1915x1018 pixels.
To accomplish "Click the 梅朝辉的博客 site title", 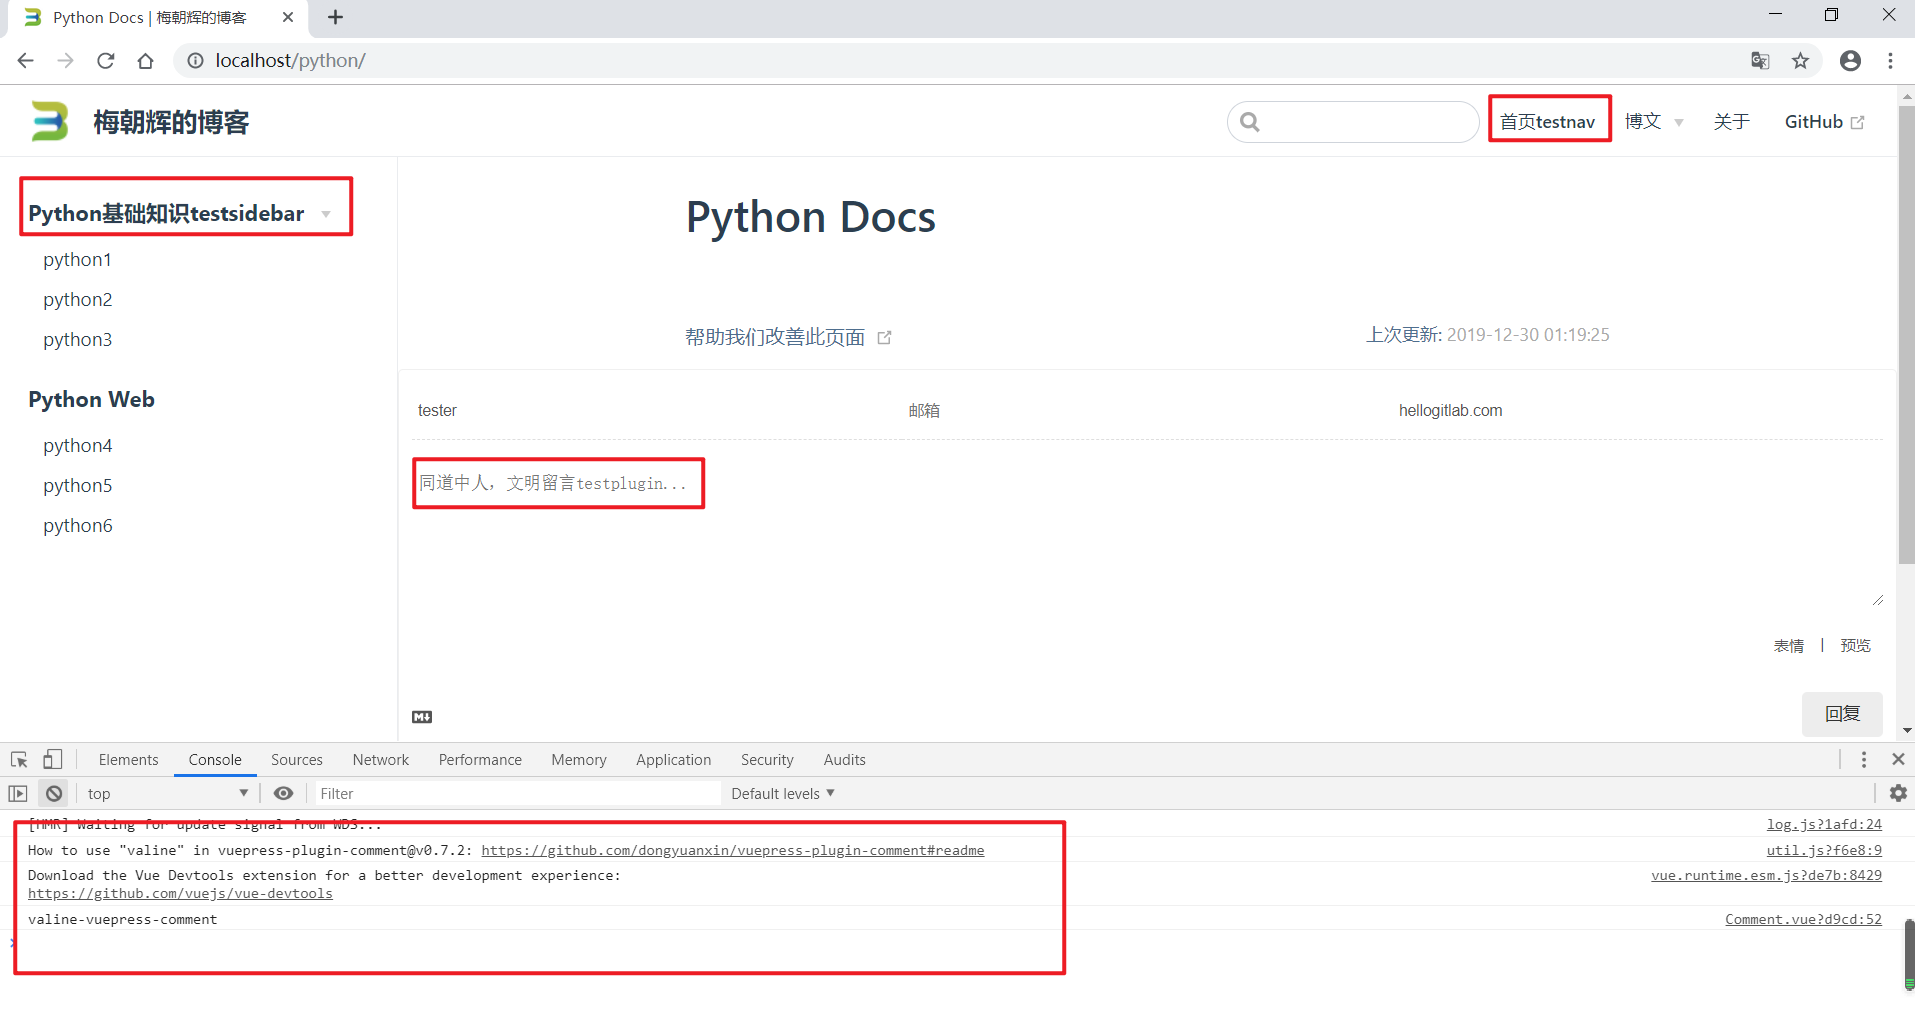I will pos(171,122).
